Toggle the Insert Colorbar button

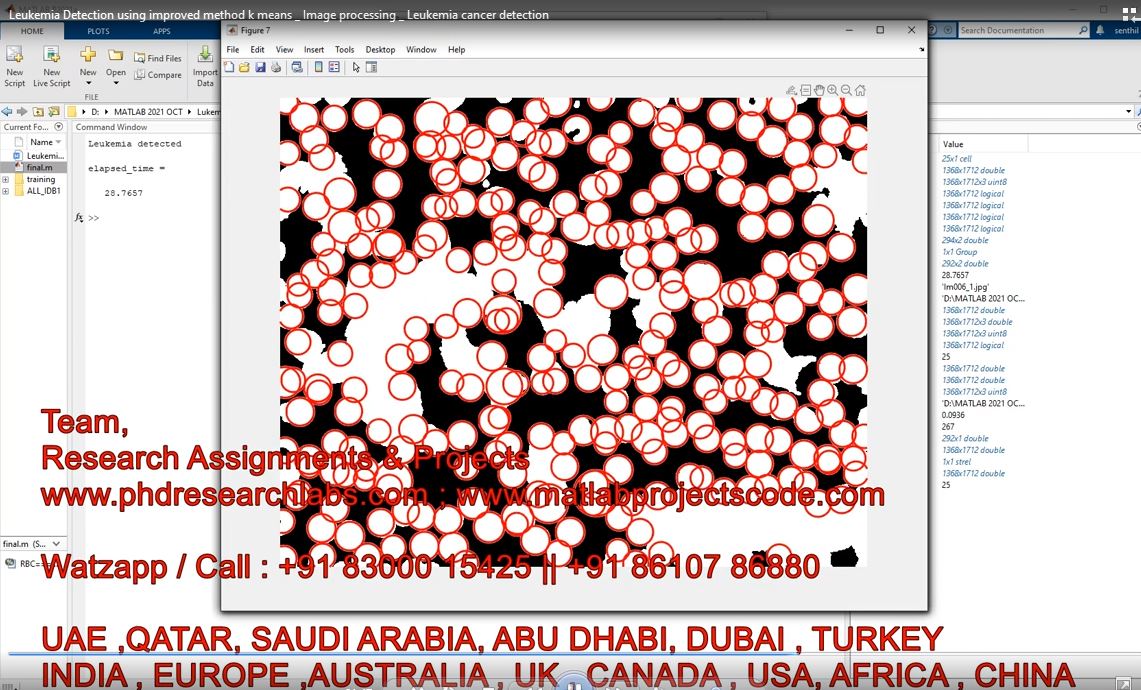click(319, 67)
